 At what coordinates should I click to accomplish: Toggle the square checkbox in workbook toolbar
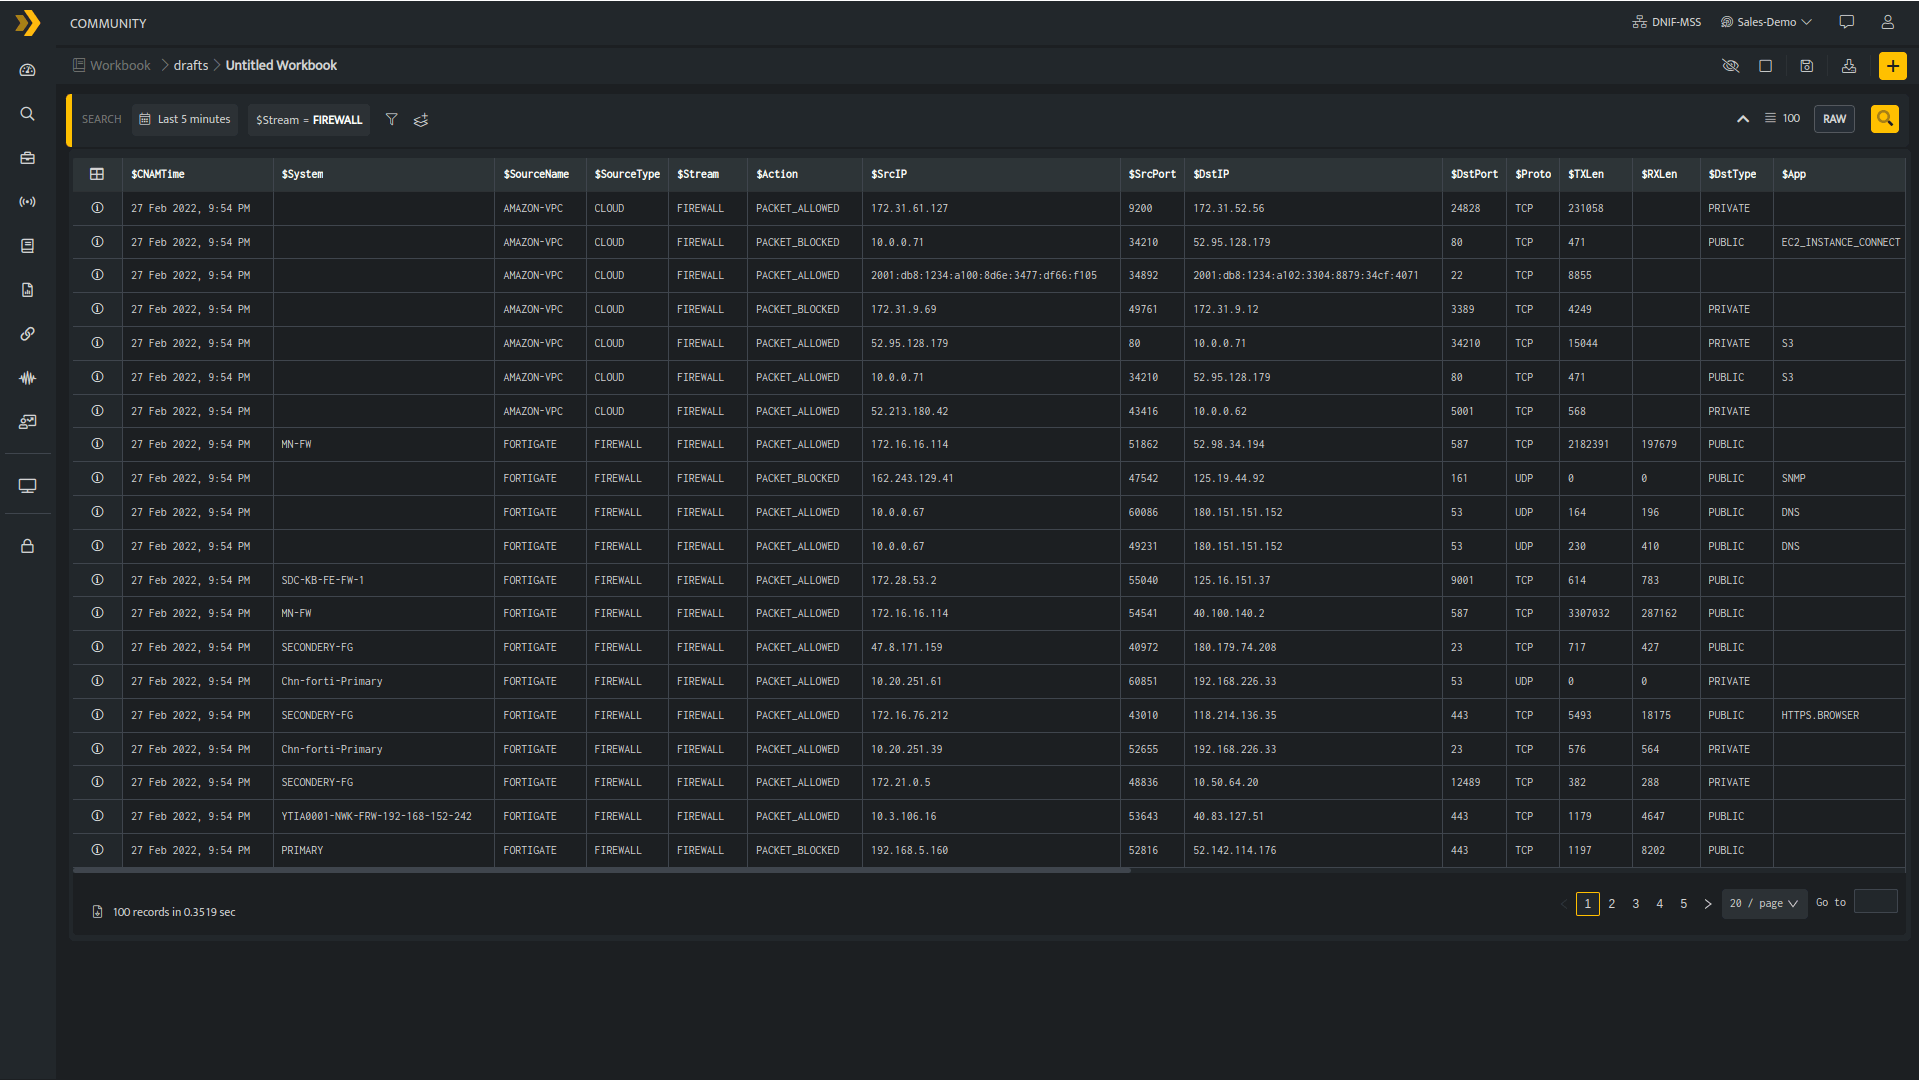tap(1766, 66)
